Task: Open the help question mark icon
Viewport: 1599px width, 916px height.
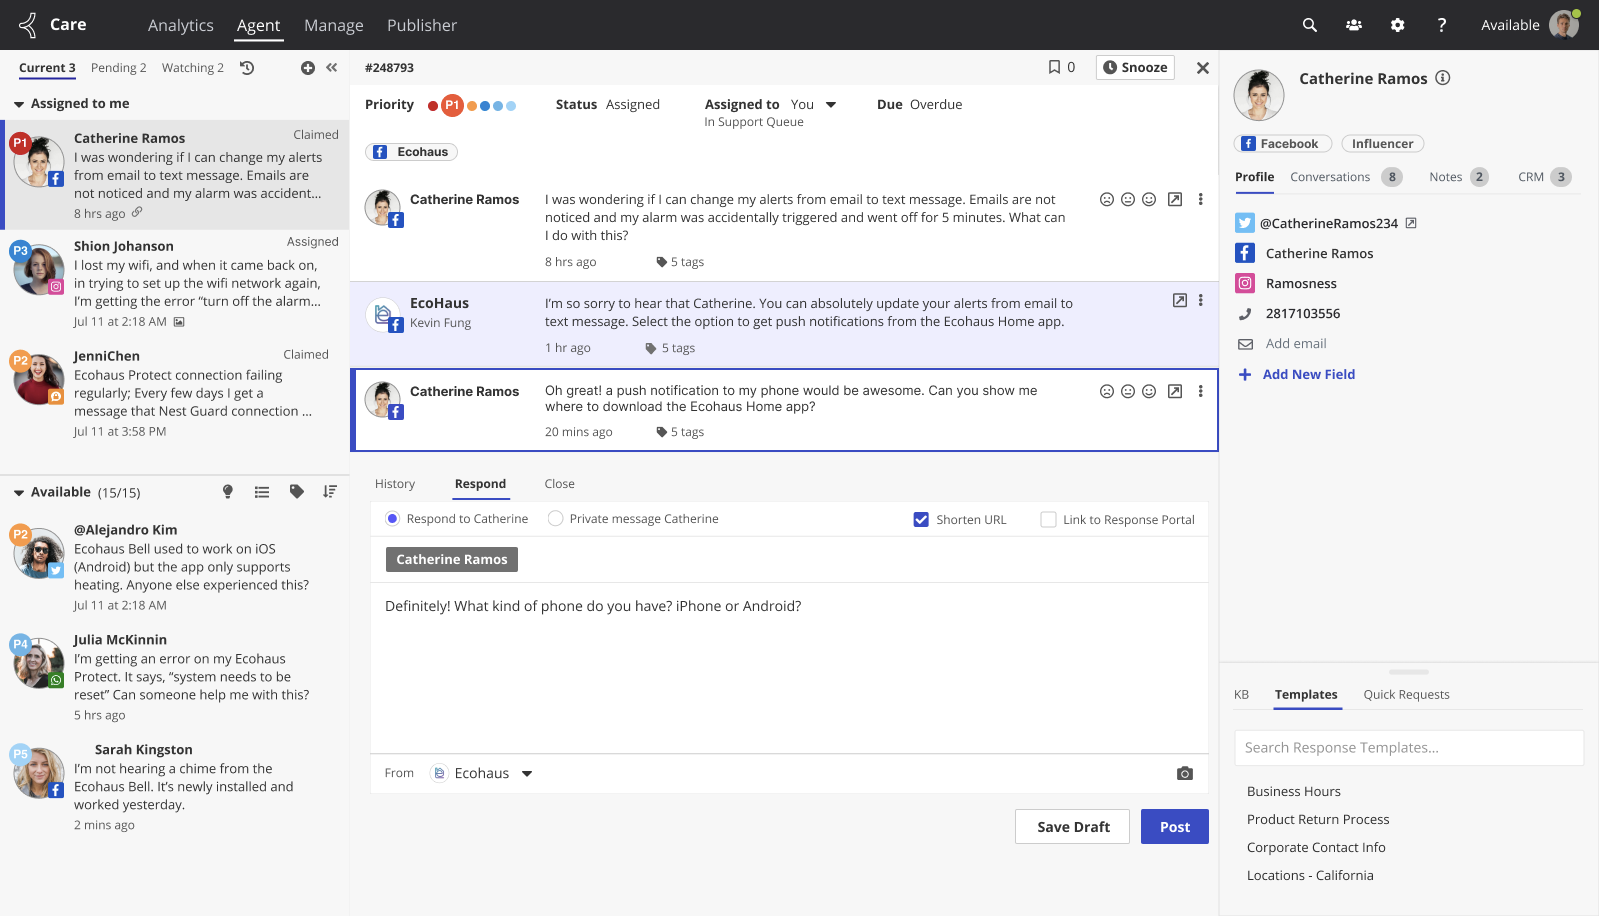Action: point(1441,25)
